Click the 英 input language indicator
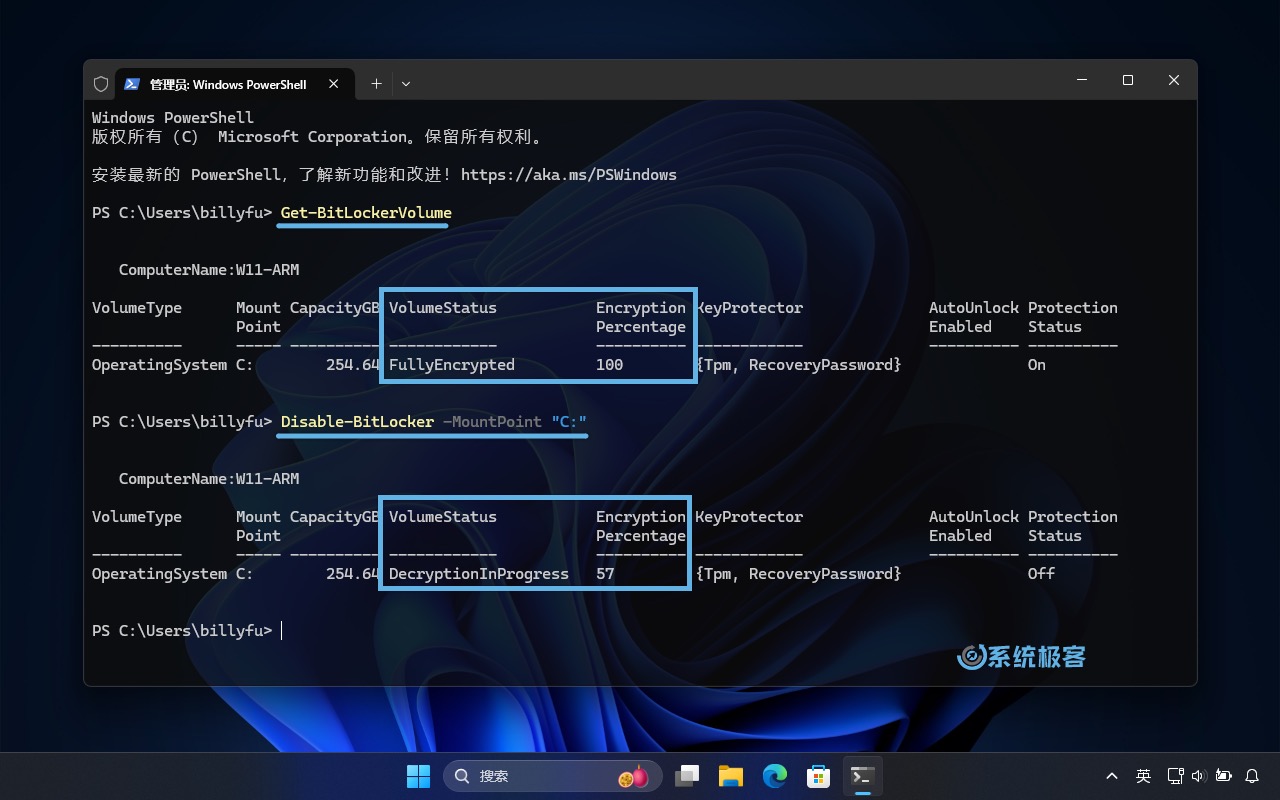1280x800 pixels. pyautogui.click(x=1143, y=776)
